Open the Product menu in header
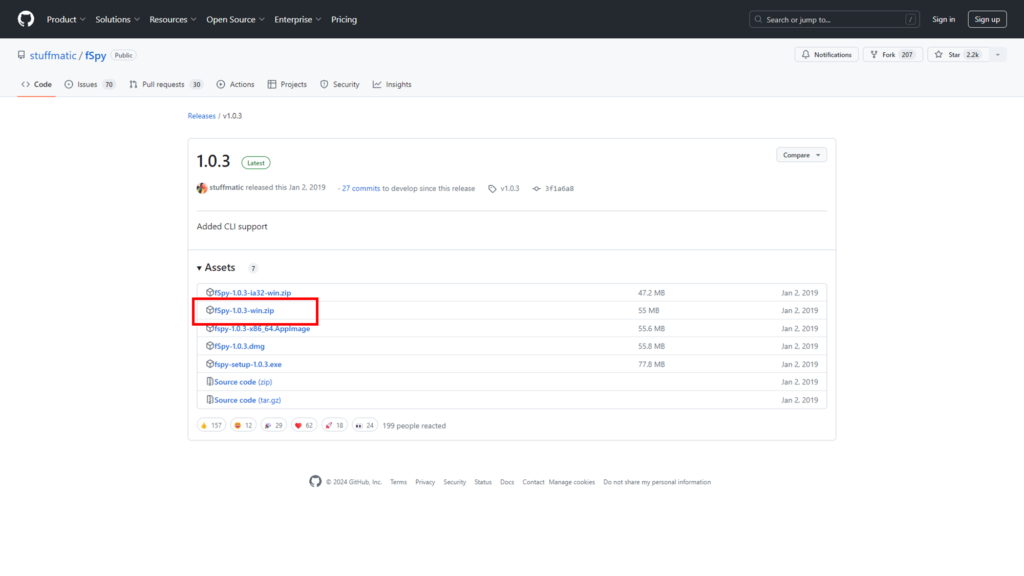Image resolution: width=1024 pixels, height=576 pixels. pos(65,19)
